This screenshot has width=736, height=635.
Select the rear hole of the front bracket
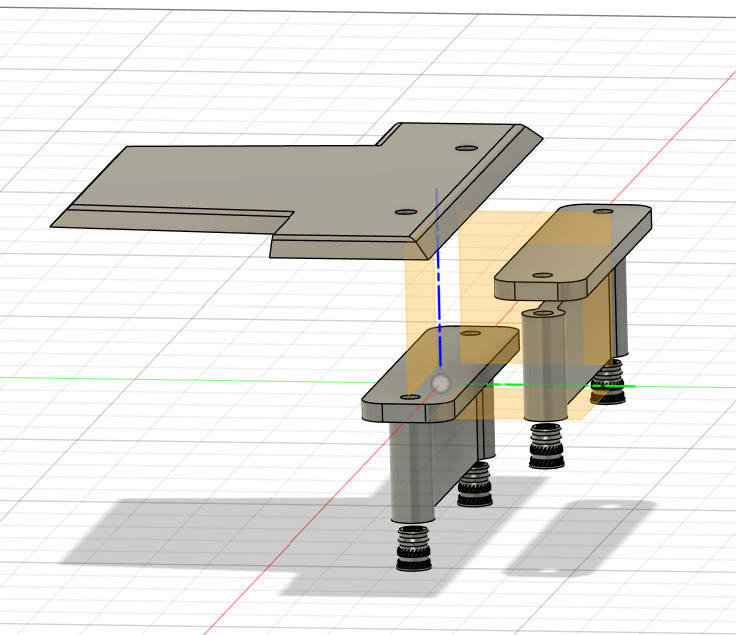(x=470, y=334)
